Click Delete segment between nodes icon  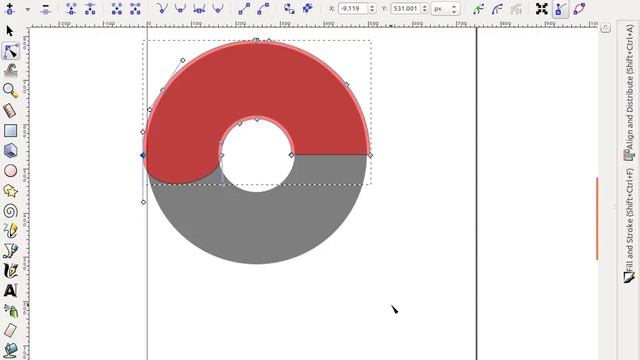(135, 9)
